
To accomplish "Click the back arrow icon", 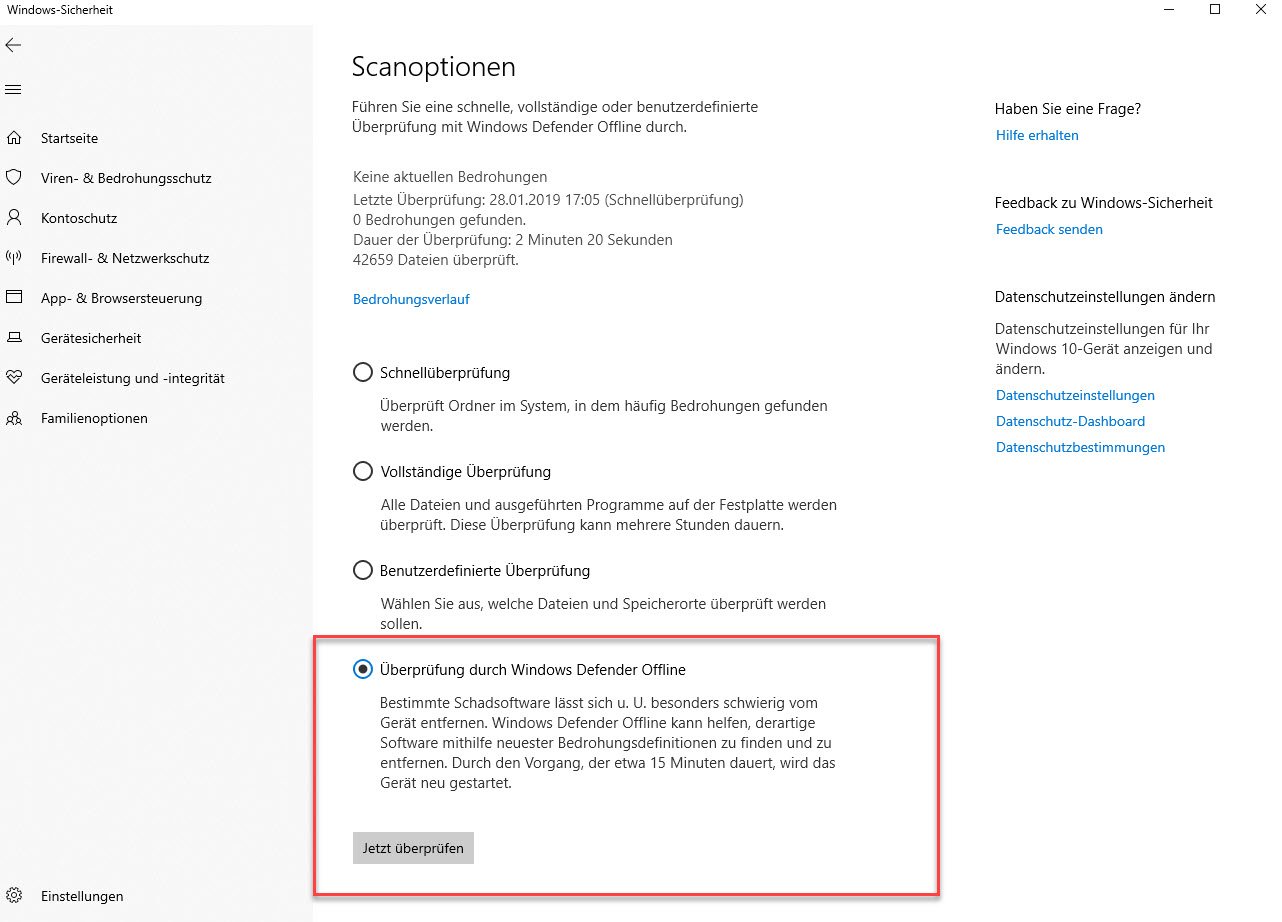I will coord(13,45).
